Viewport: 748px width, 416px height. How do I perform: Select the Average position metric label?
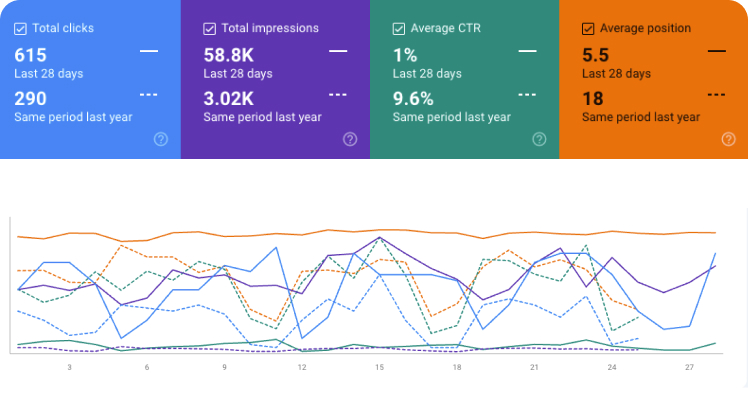(x=645, y=28)
